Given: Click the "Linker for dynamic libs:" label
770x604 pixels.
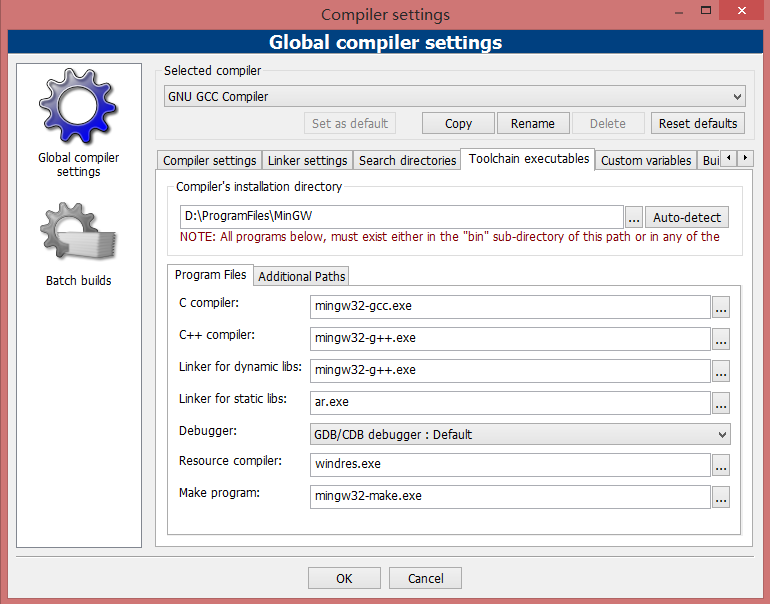Looking at the screenshot, I should point(240,366).
